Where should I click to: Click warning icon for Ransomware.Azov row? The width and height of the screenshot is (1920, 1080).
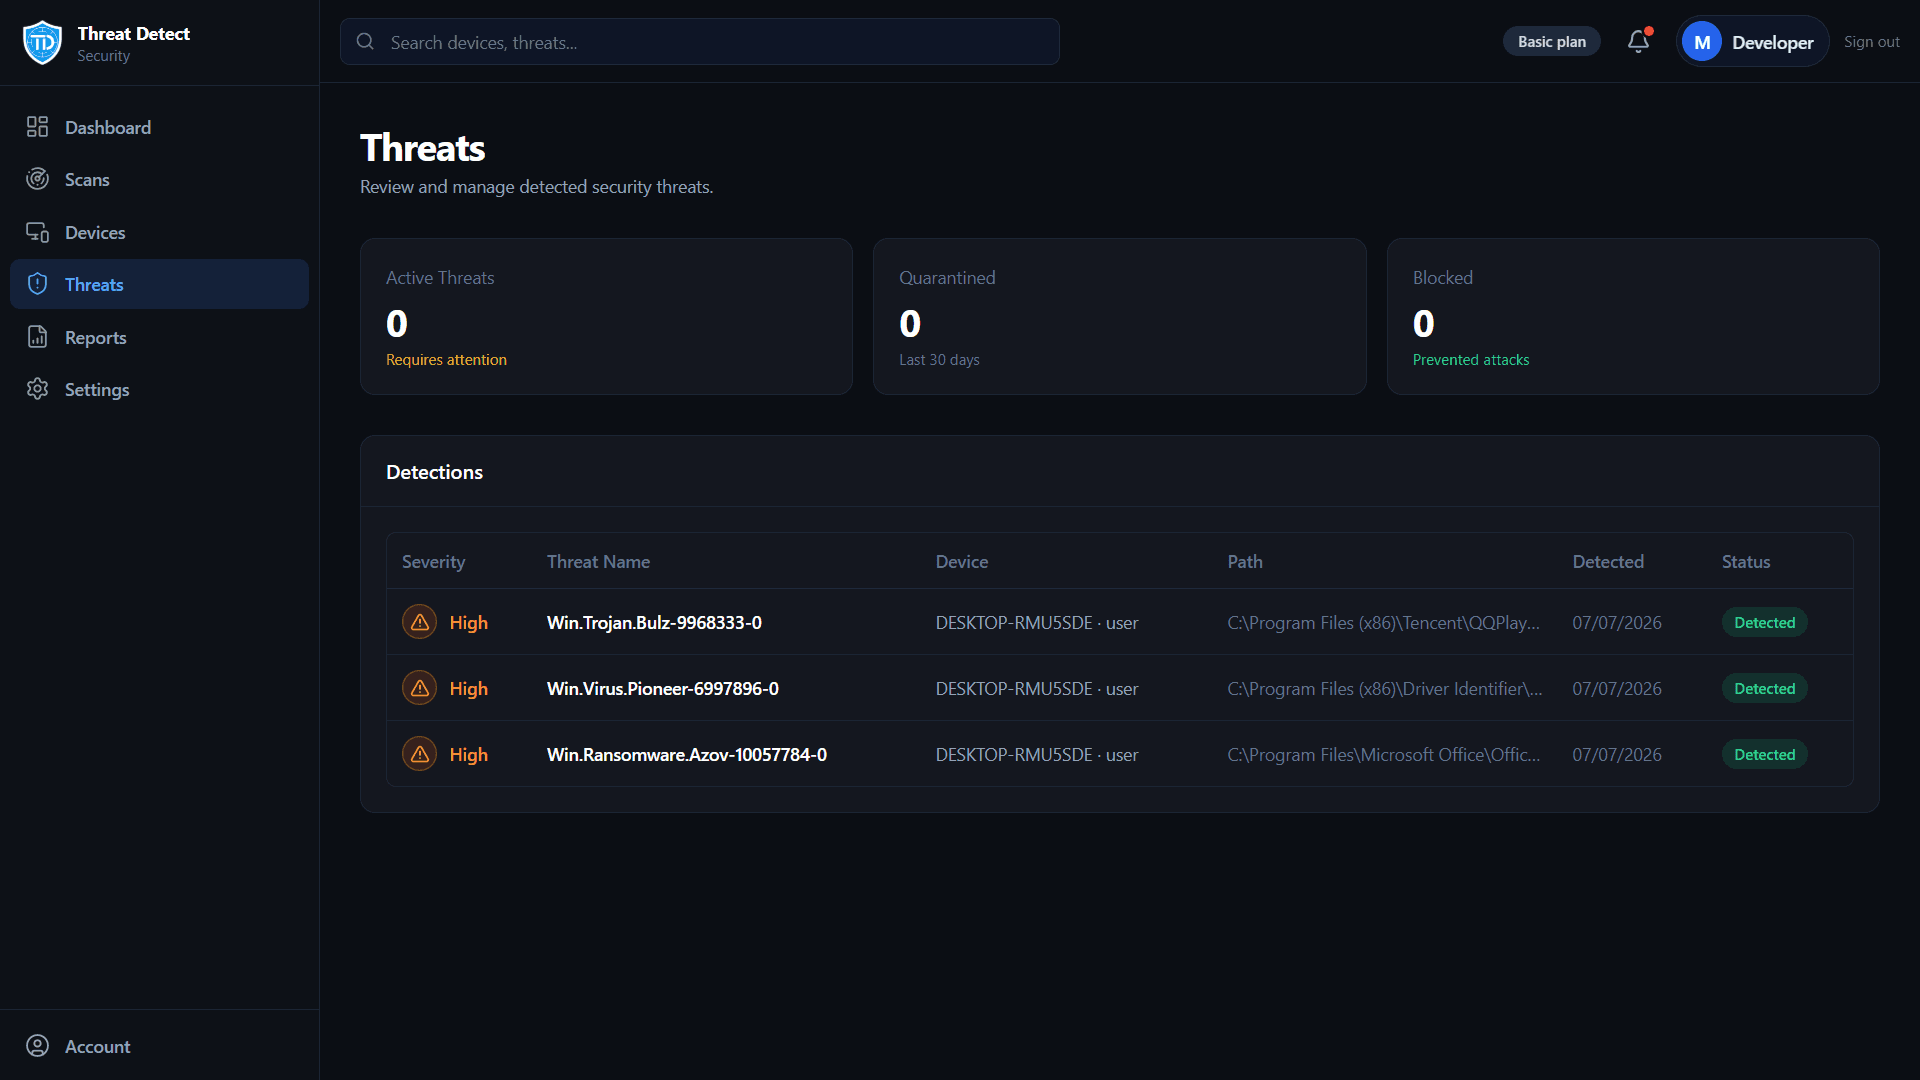coord(419,754)
